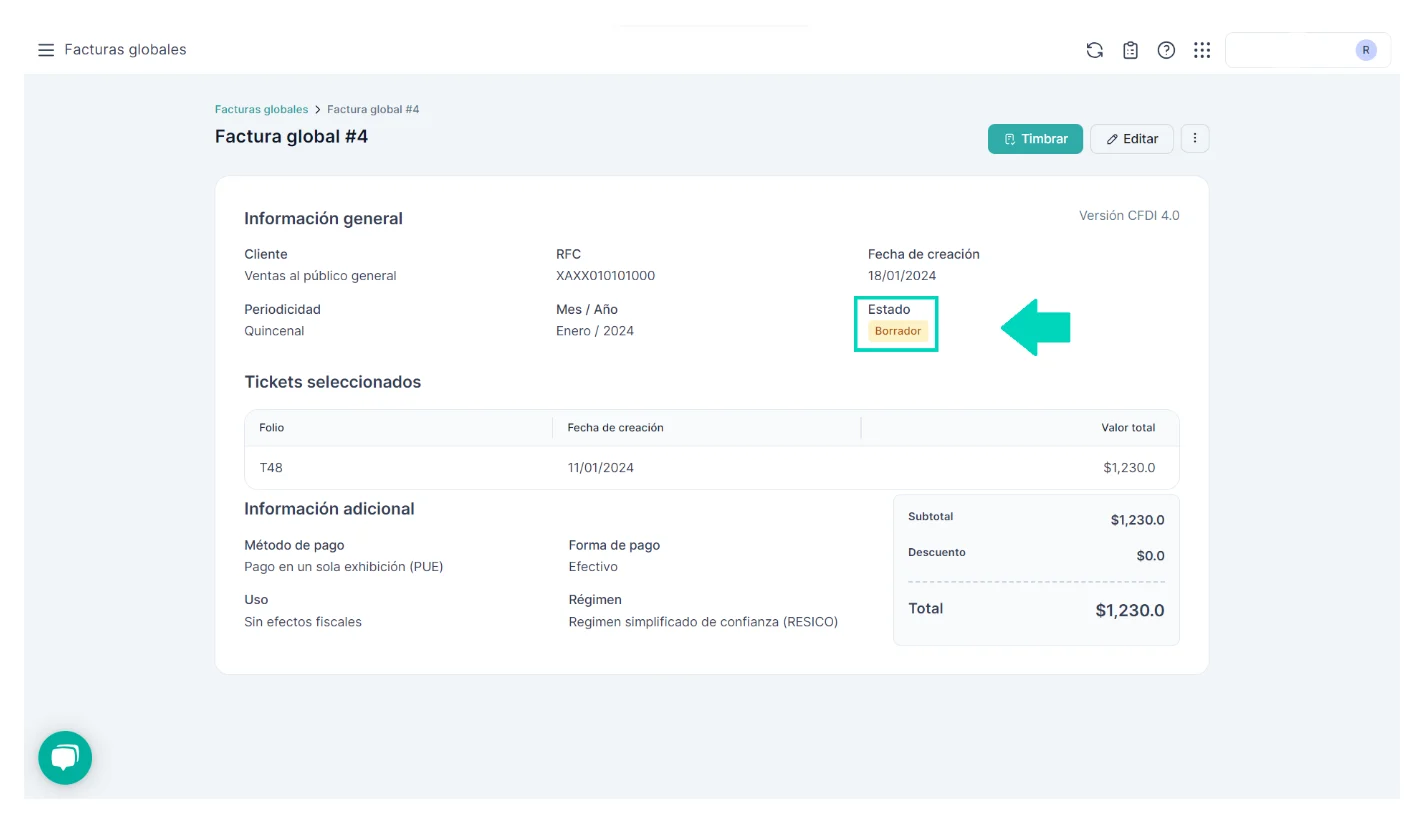Click the Borrador status badge

pyautogui.click(x=898, y=331)
